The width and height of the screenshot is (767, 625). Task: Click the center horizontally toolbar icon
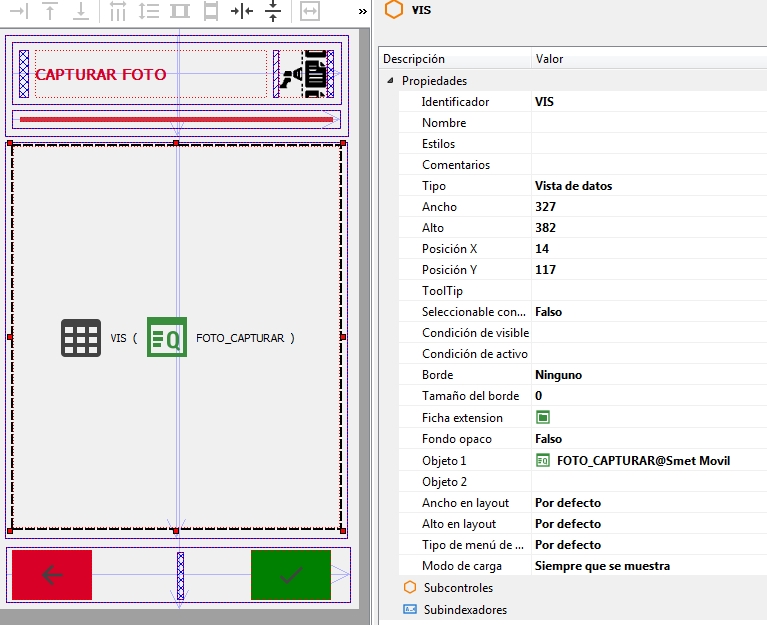coord(242,11)
